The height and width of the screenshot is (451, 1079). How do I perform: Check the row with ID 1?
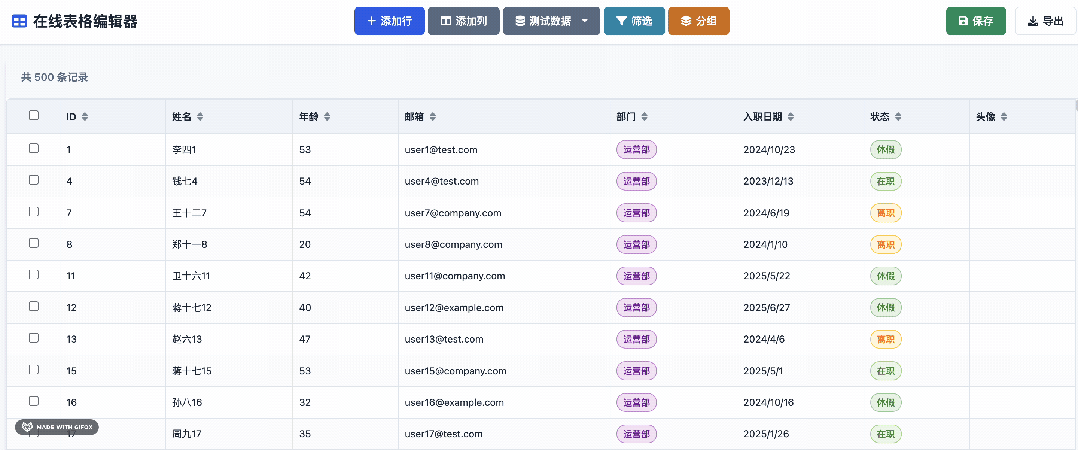[x=34, y=148]
